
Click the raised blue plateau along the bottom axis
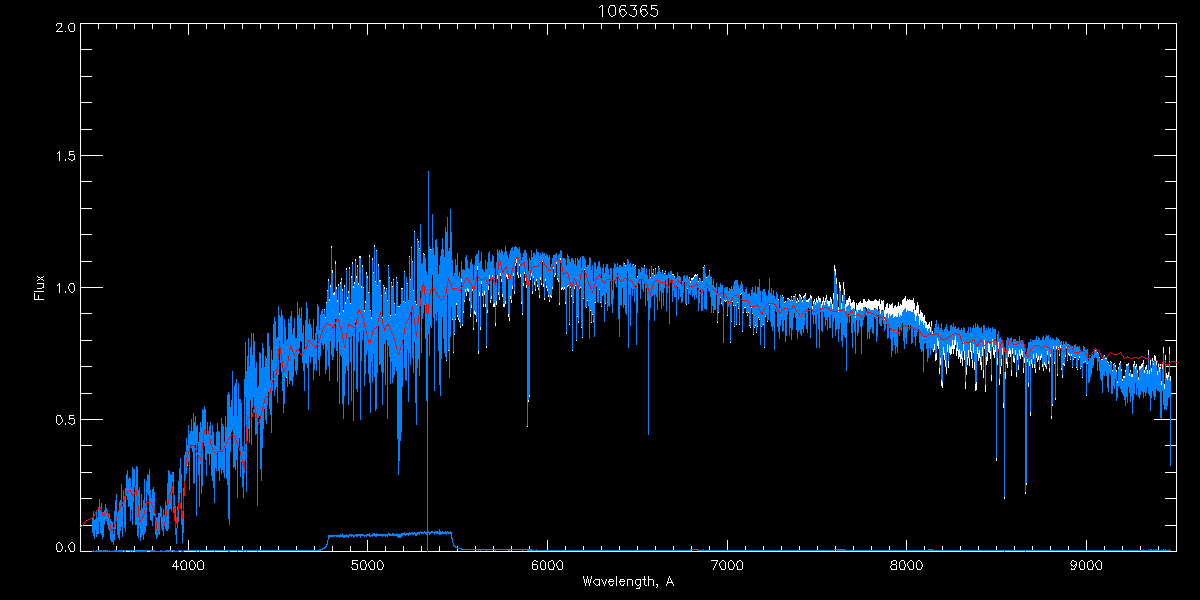pos(390,535)
